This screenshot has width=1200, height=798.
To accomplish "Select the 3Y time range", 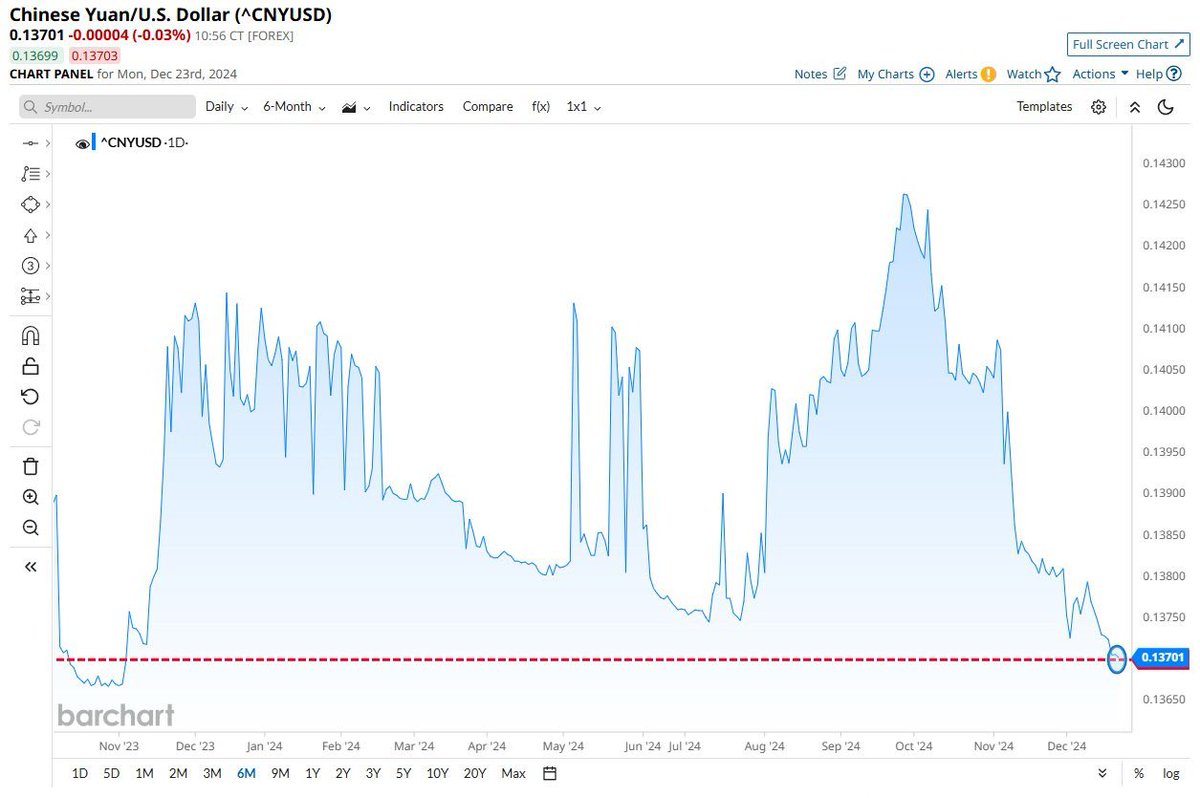I will (373, 773).
